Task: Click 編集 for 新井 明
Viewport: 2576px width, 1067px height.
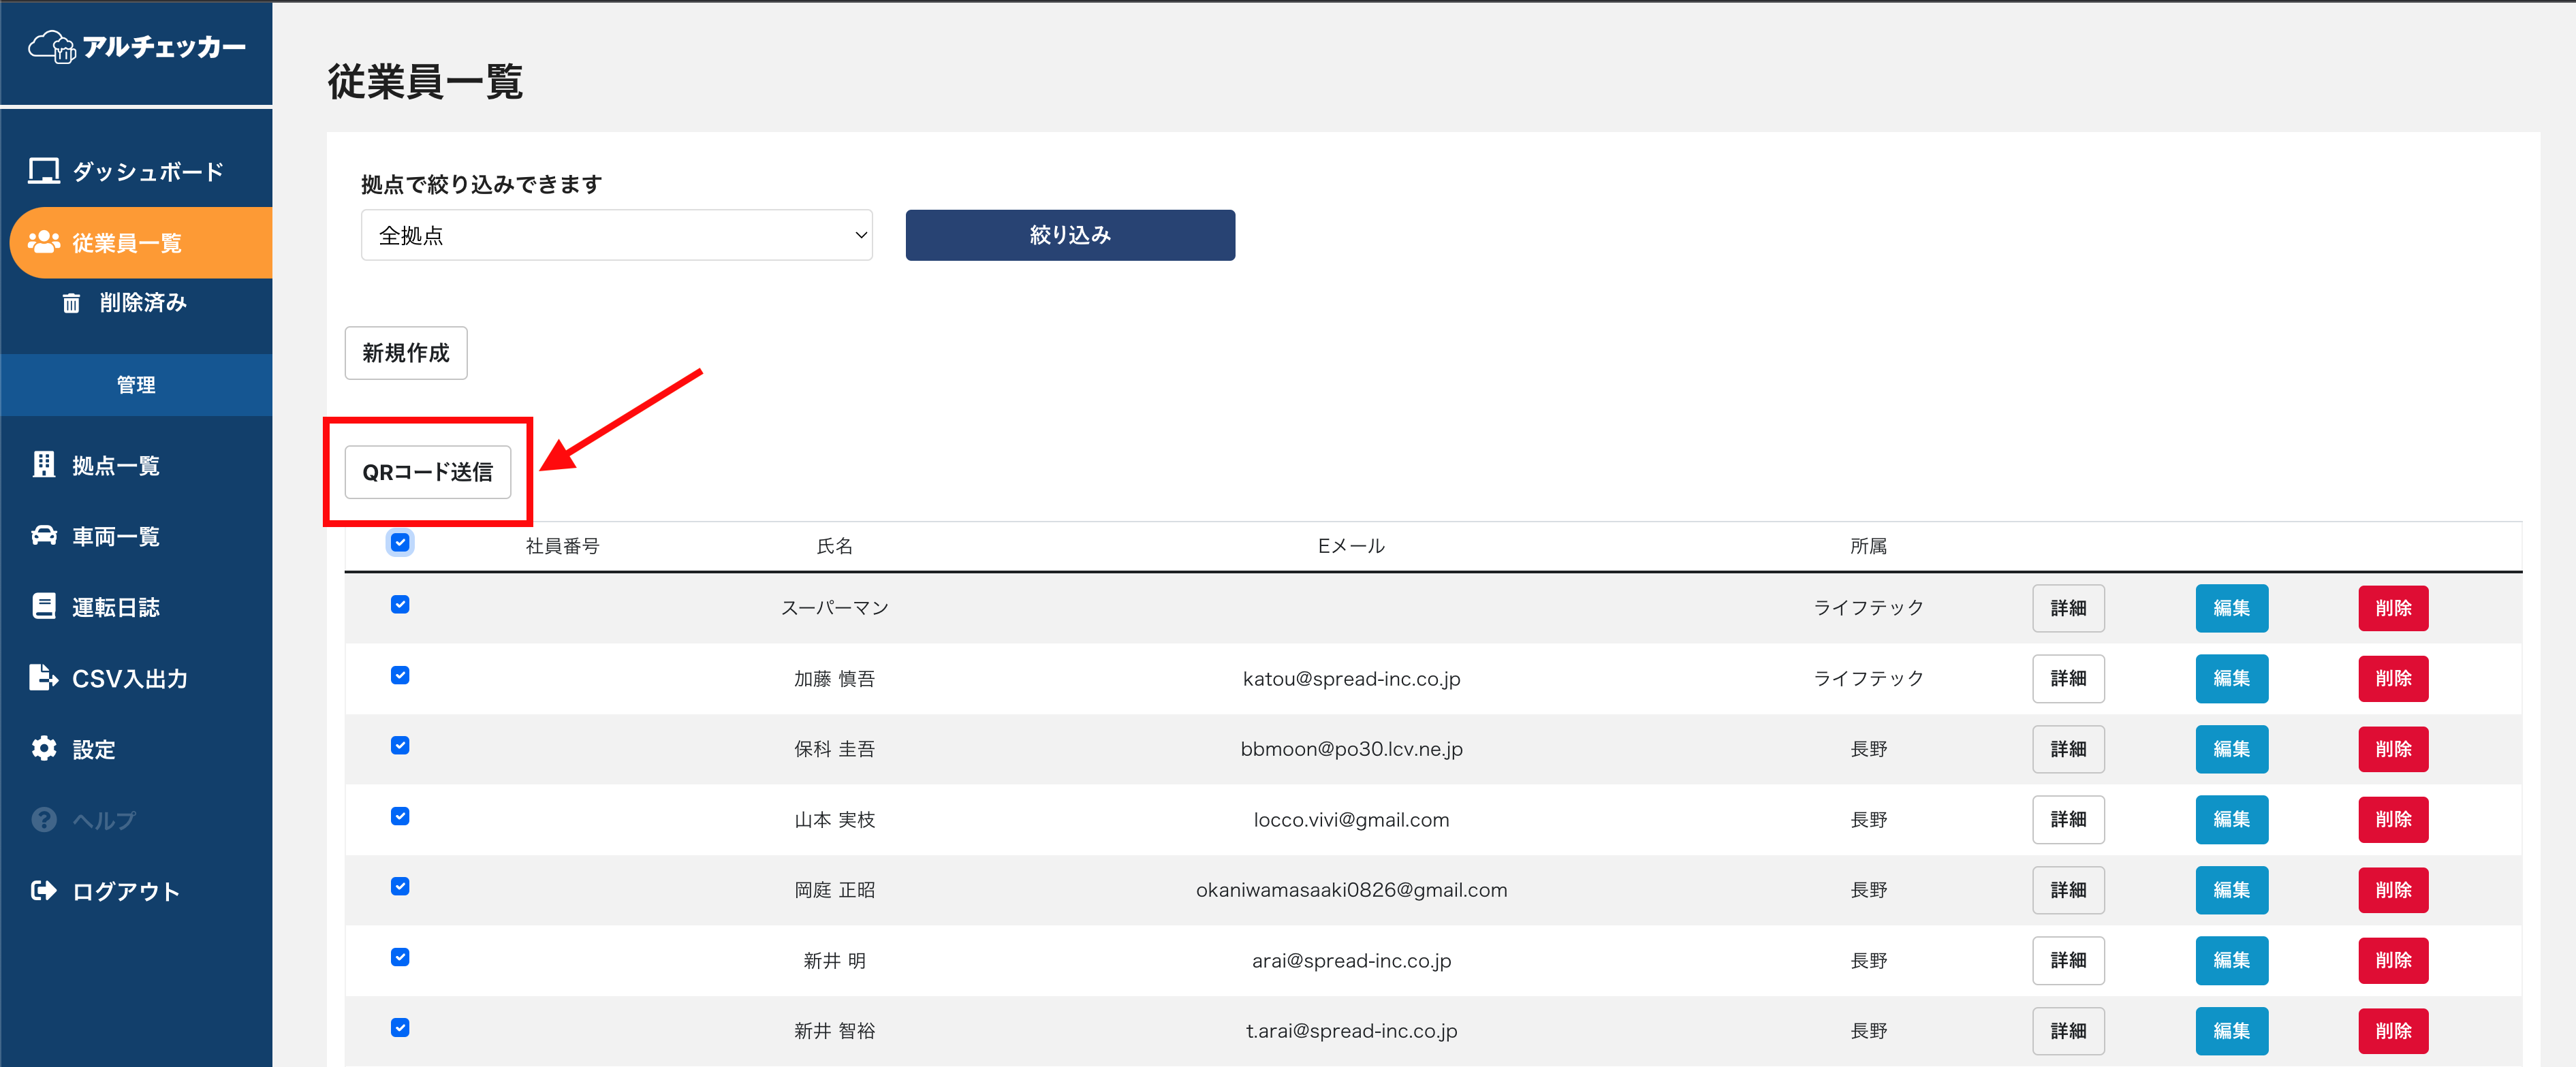Action: (x=2231, y=960)
